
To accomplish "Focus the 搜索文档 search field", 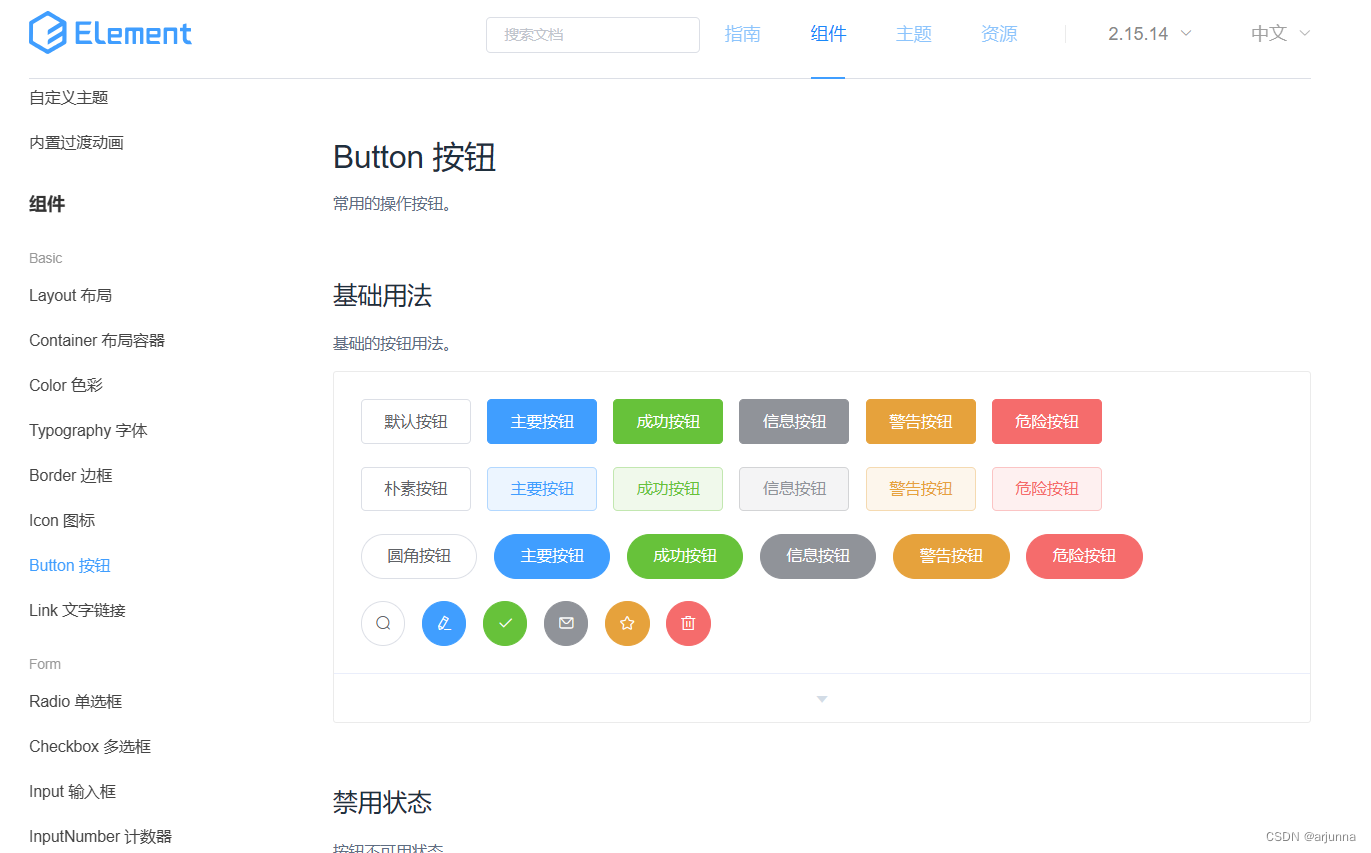I will [593, 35].
